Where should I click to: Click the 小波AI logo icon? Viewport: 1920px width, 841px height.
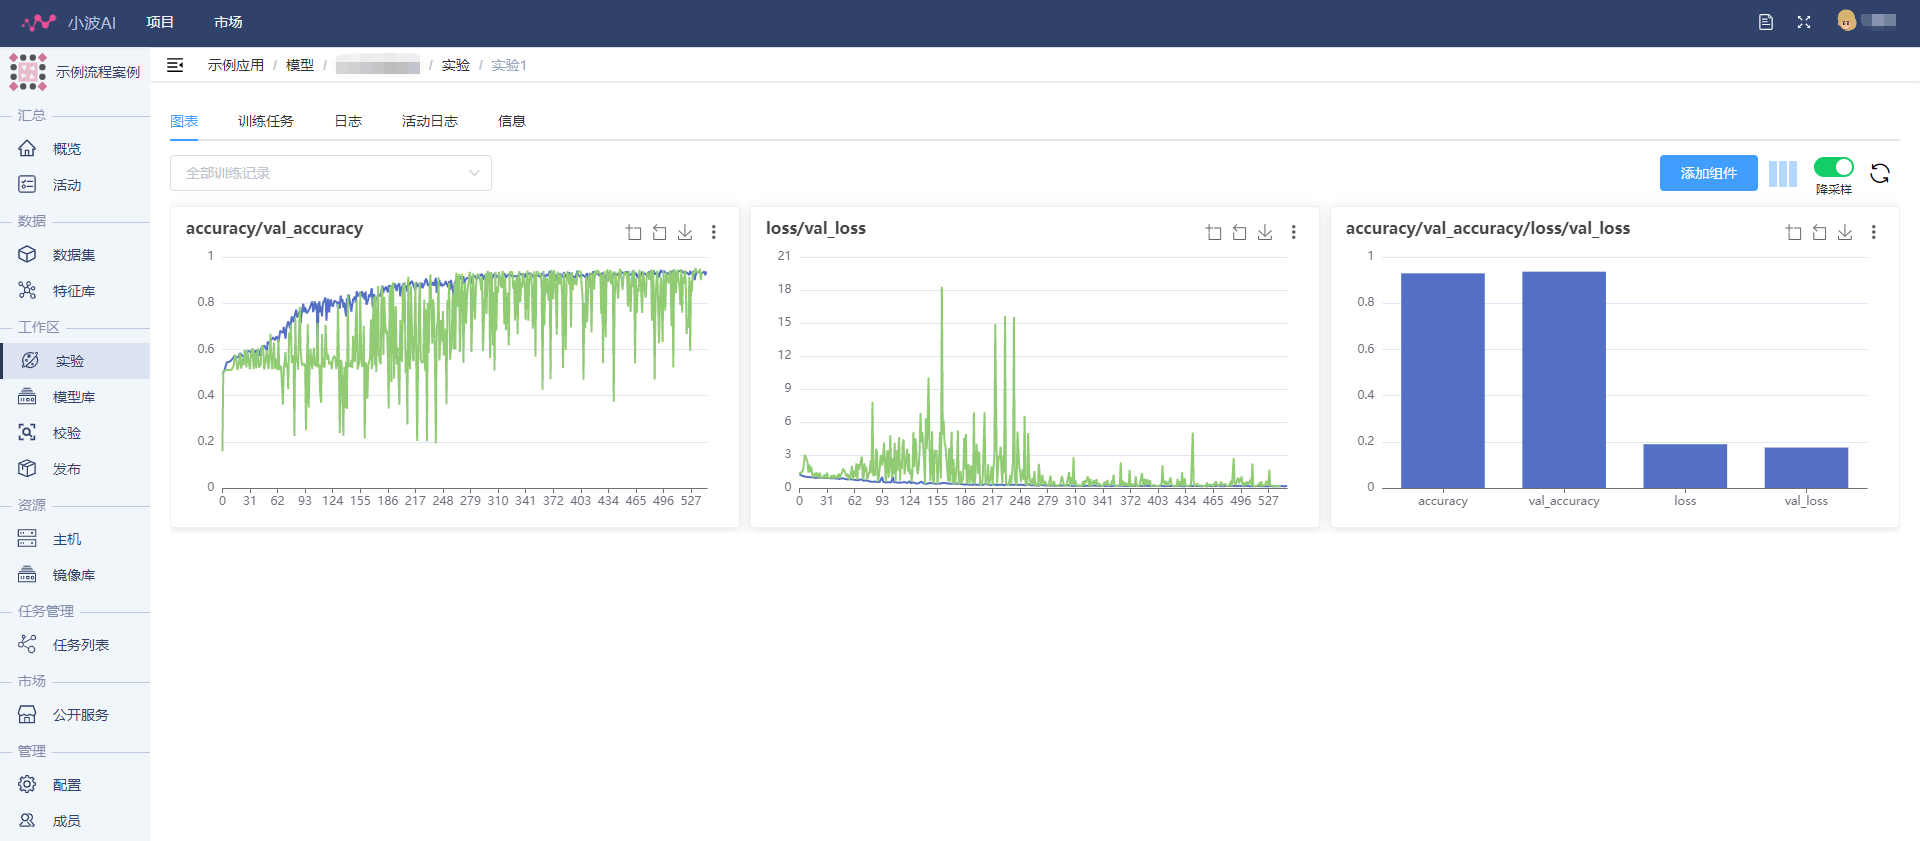click(39, 22)
